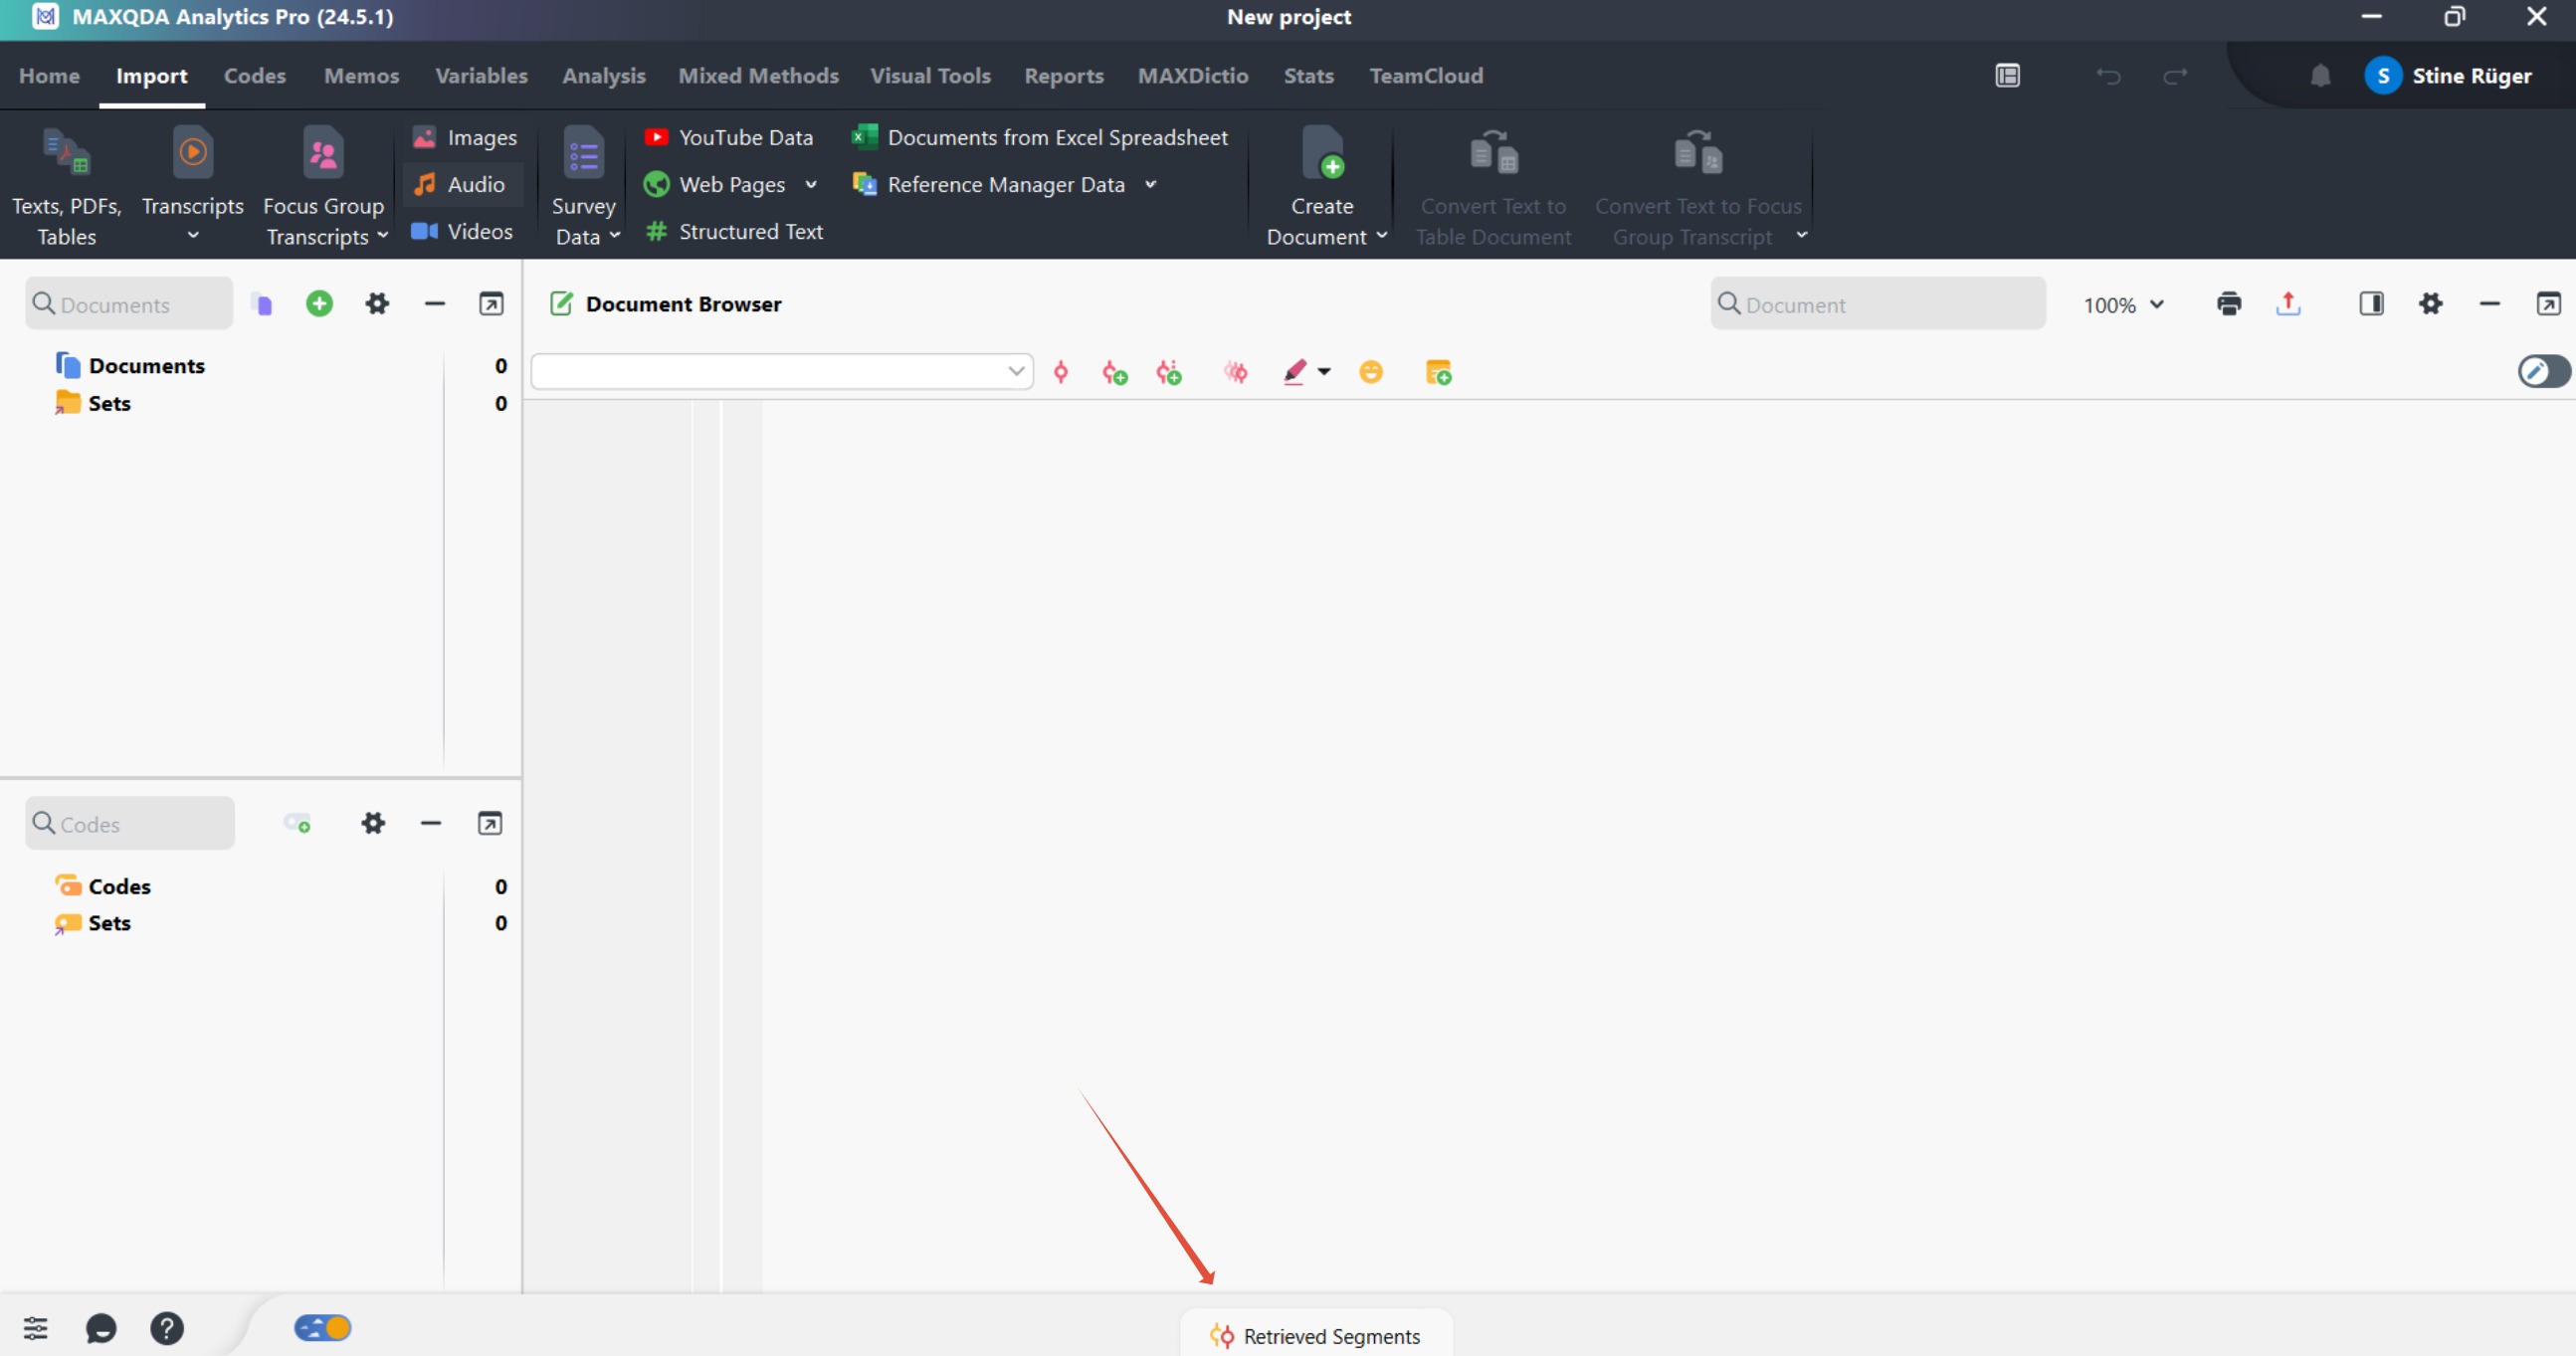The height and width of the screenshot is (1356, 2576).
Task: Expand Survey Data dropdown arrow
Action: click(615, 236)
